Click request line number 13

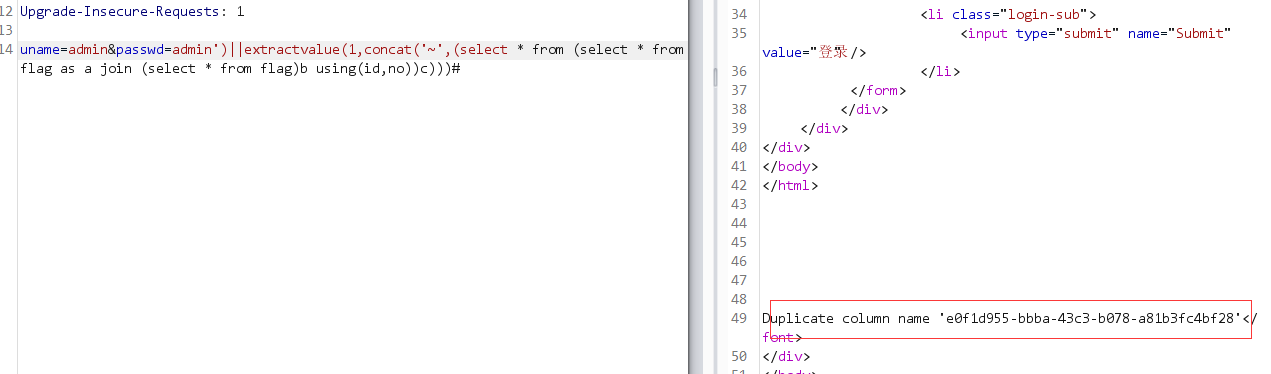(7, 31)
